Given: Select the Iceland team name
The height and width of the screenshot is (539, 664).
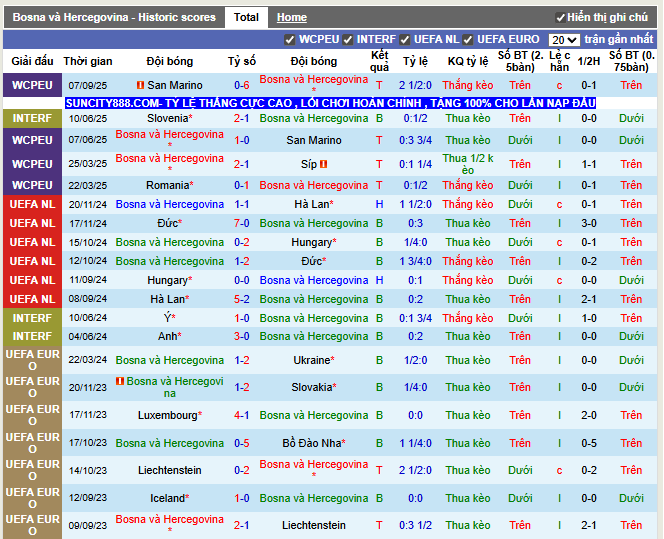Looking at the screenshot, I should (167, 498).
